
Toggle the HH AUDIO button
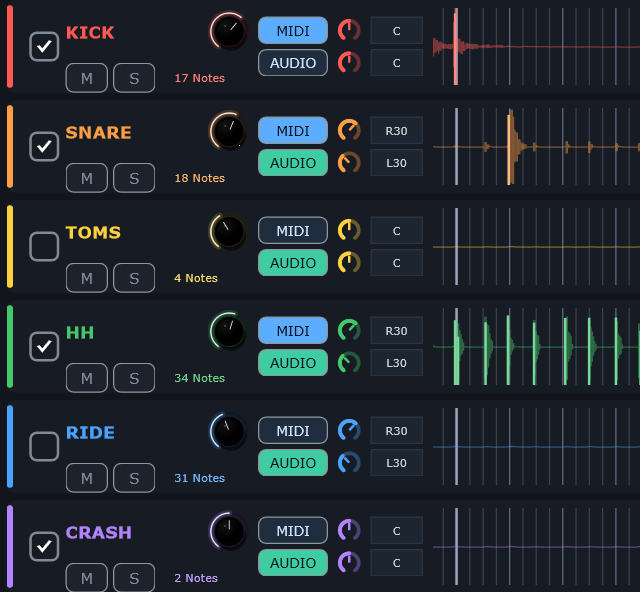(x=293, y=363)
